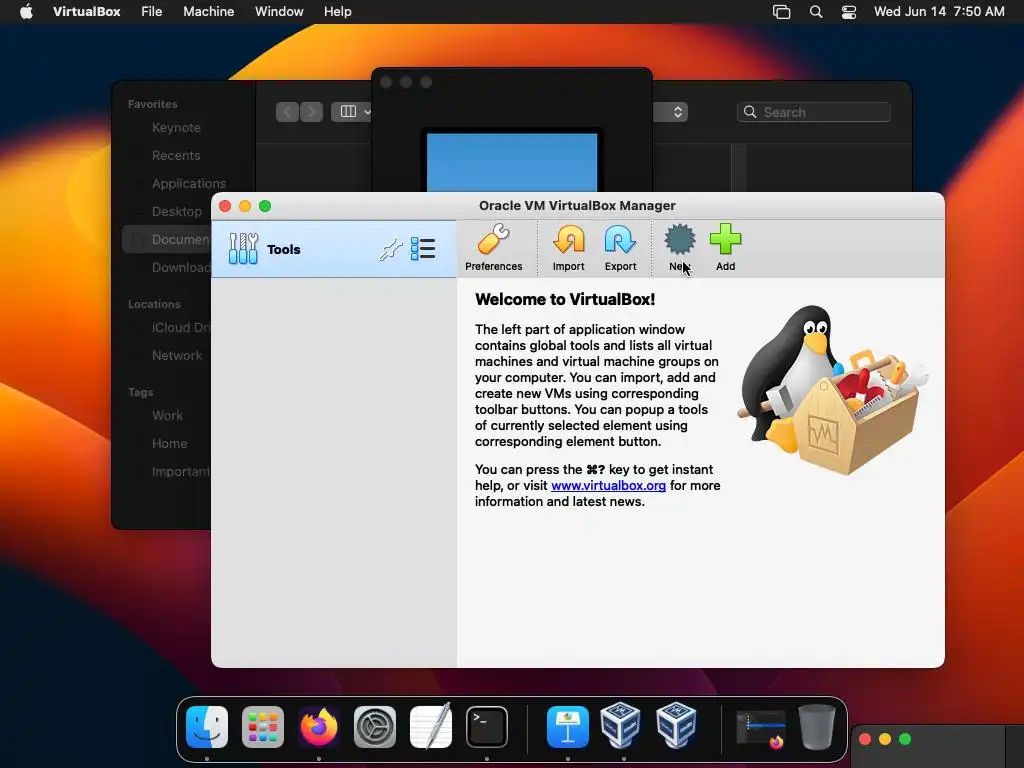Click the Search field in Finder window
1024x768 pixels.
pos(814,112)
